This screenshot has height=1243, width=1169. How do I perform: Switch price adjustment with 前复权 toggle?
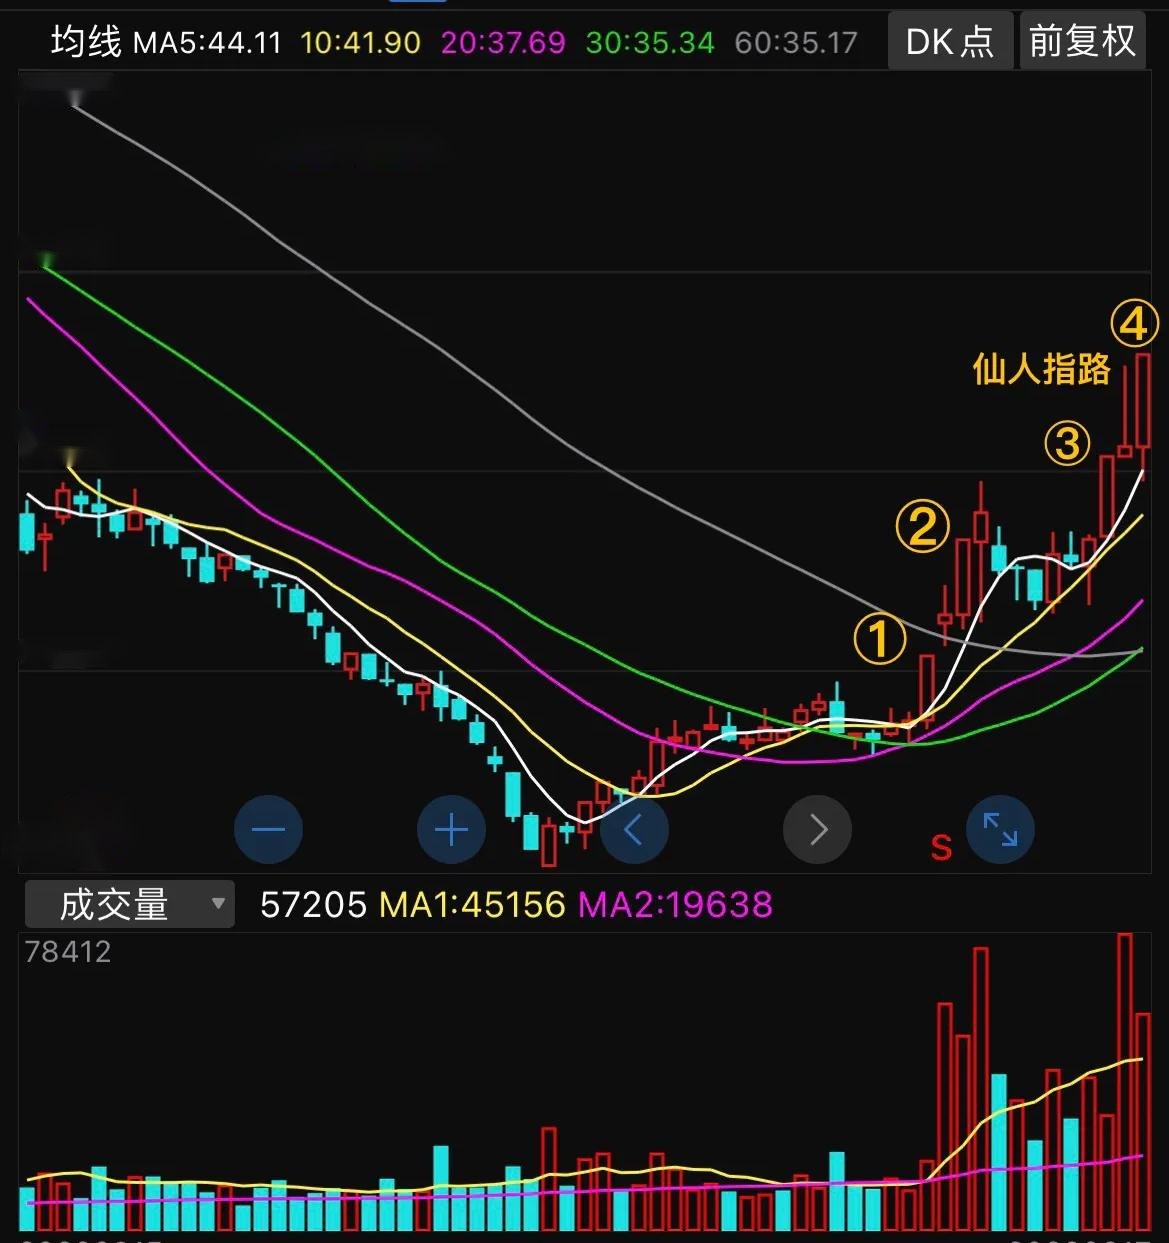click(x=1082, y=41)
